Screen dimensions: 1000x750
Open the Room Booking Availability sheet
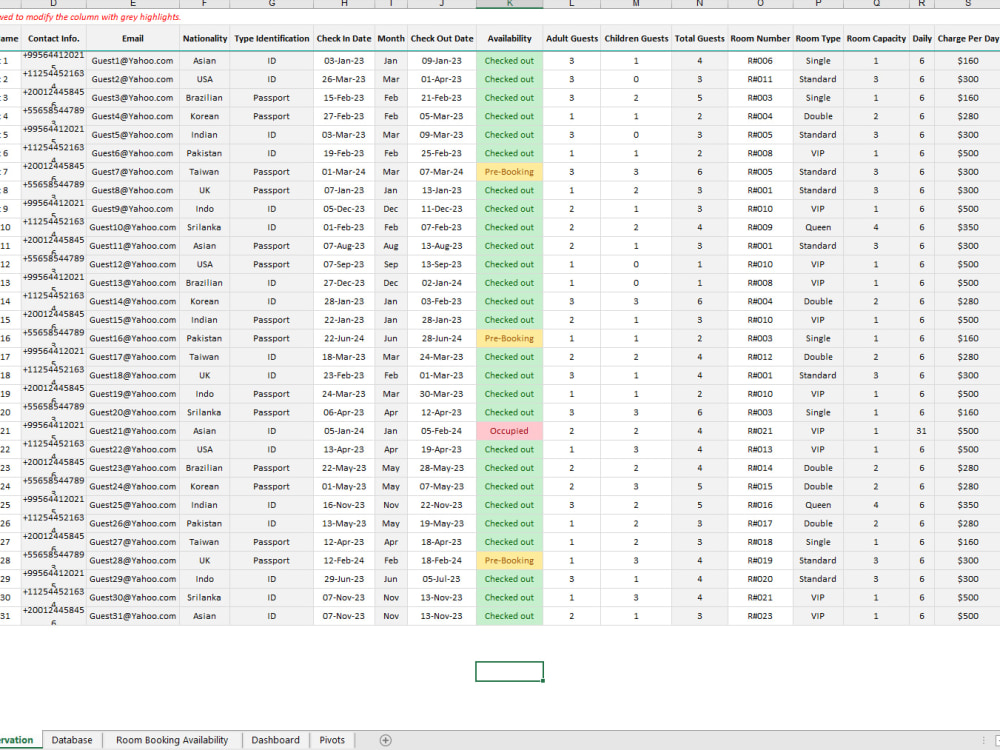click(x=172, y=740)
